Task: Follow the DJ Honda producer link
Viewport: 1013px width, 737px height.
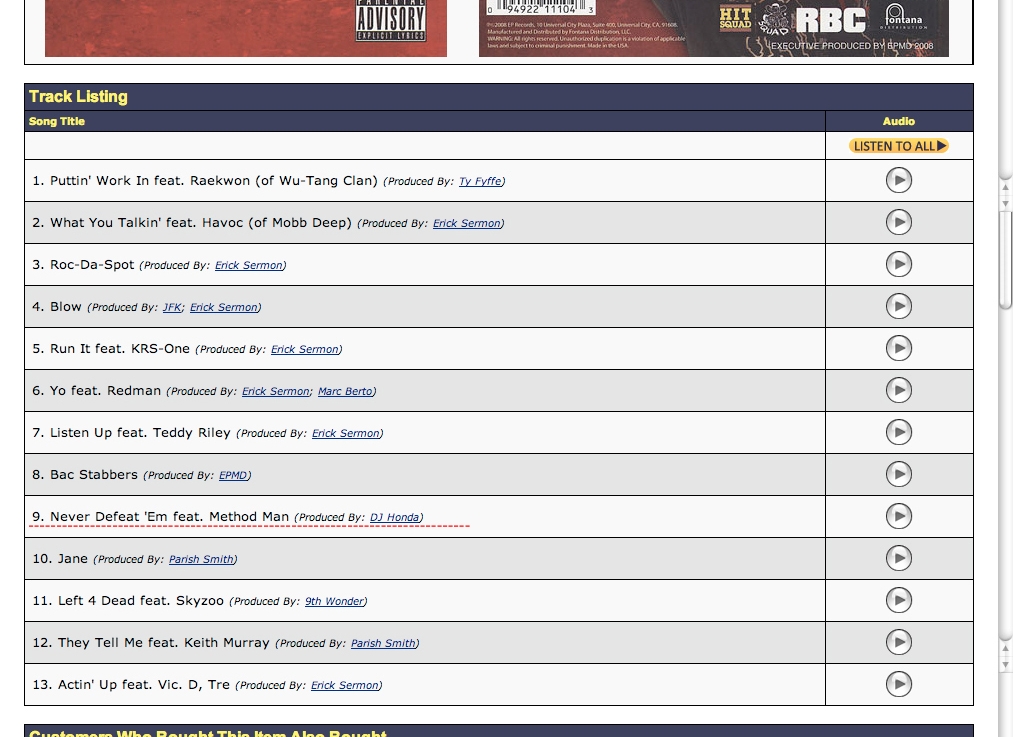Action: point(395,518)
